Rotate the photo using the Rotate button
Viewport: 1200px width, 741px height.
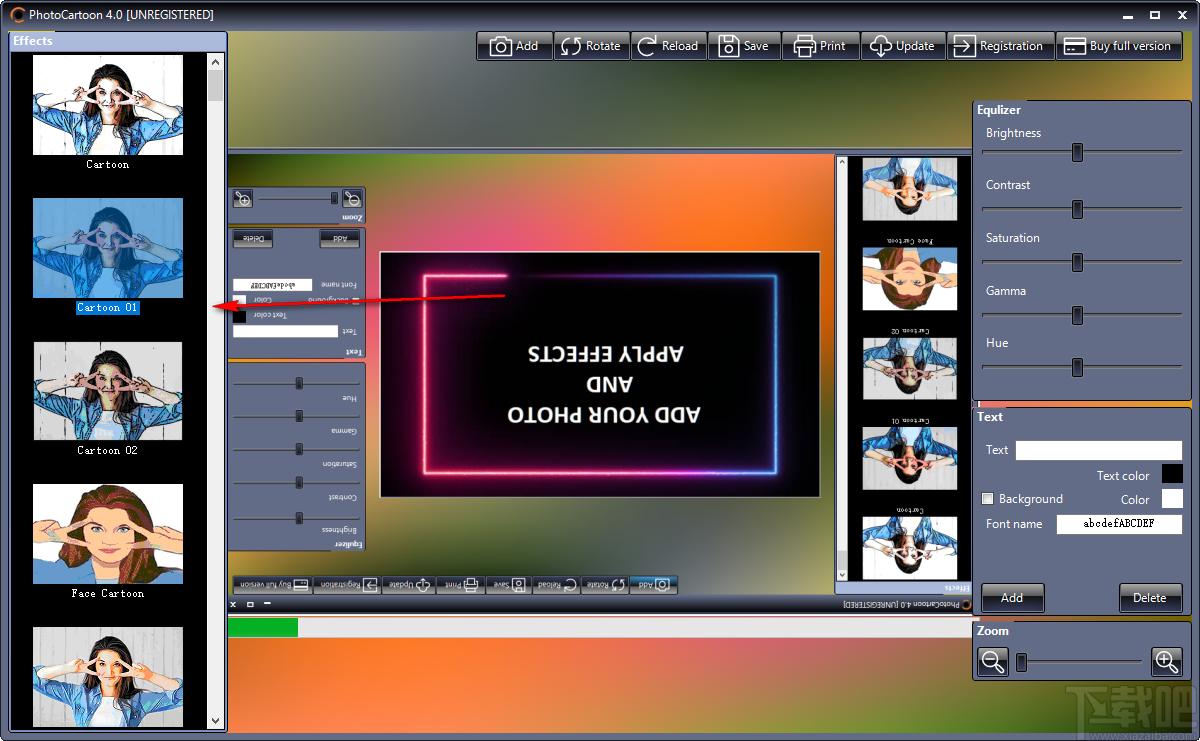(x=591, y=46)
